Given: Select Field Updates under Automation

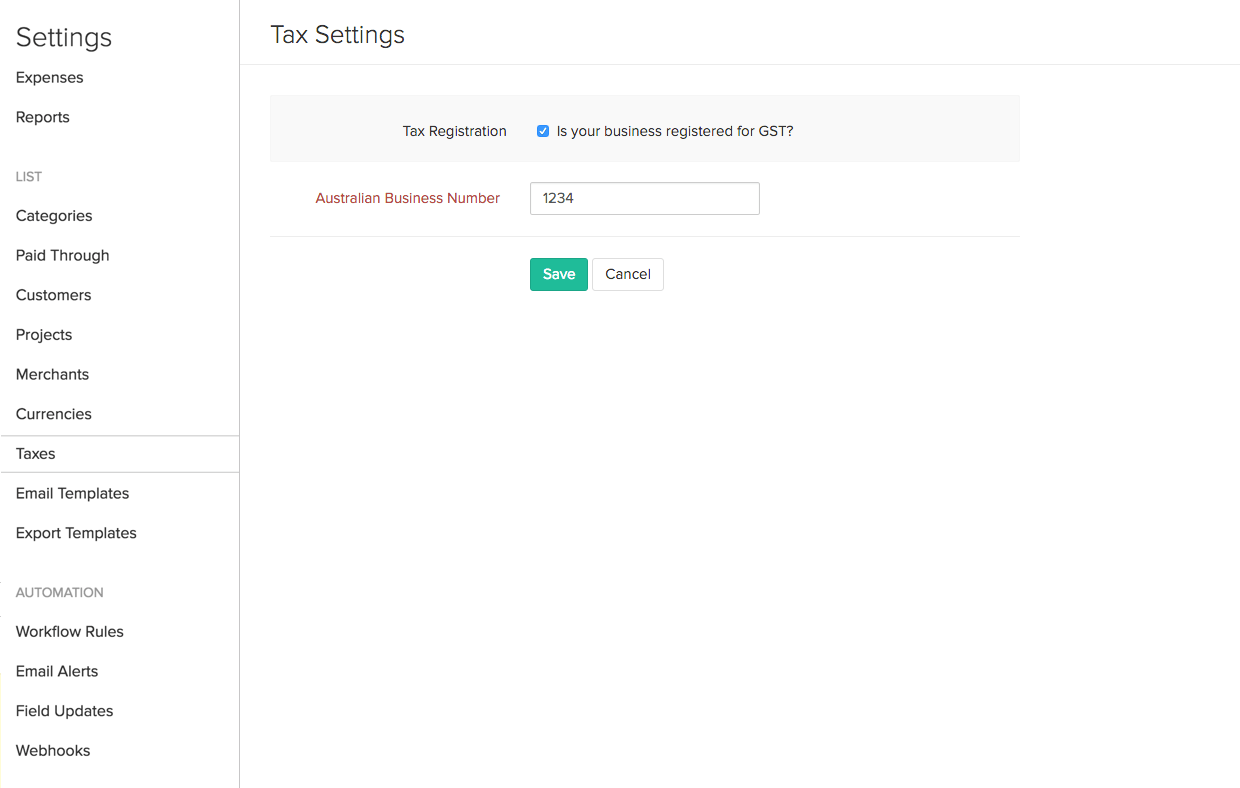Looking at the screenshot, I should click(x=64, y=710).
